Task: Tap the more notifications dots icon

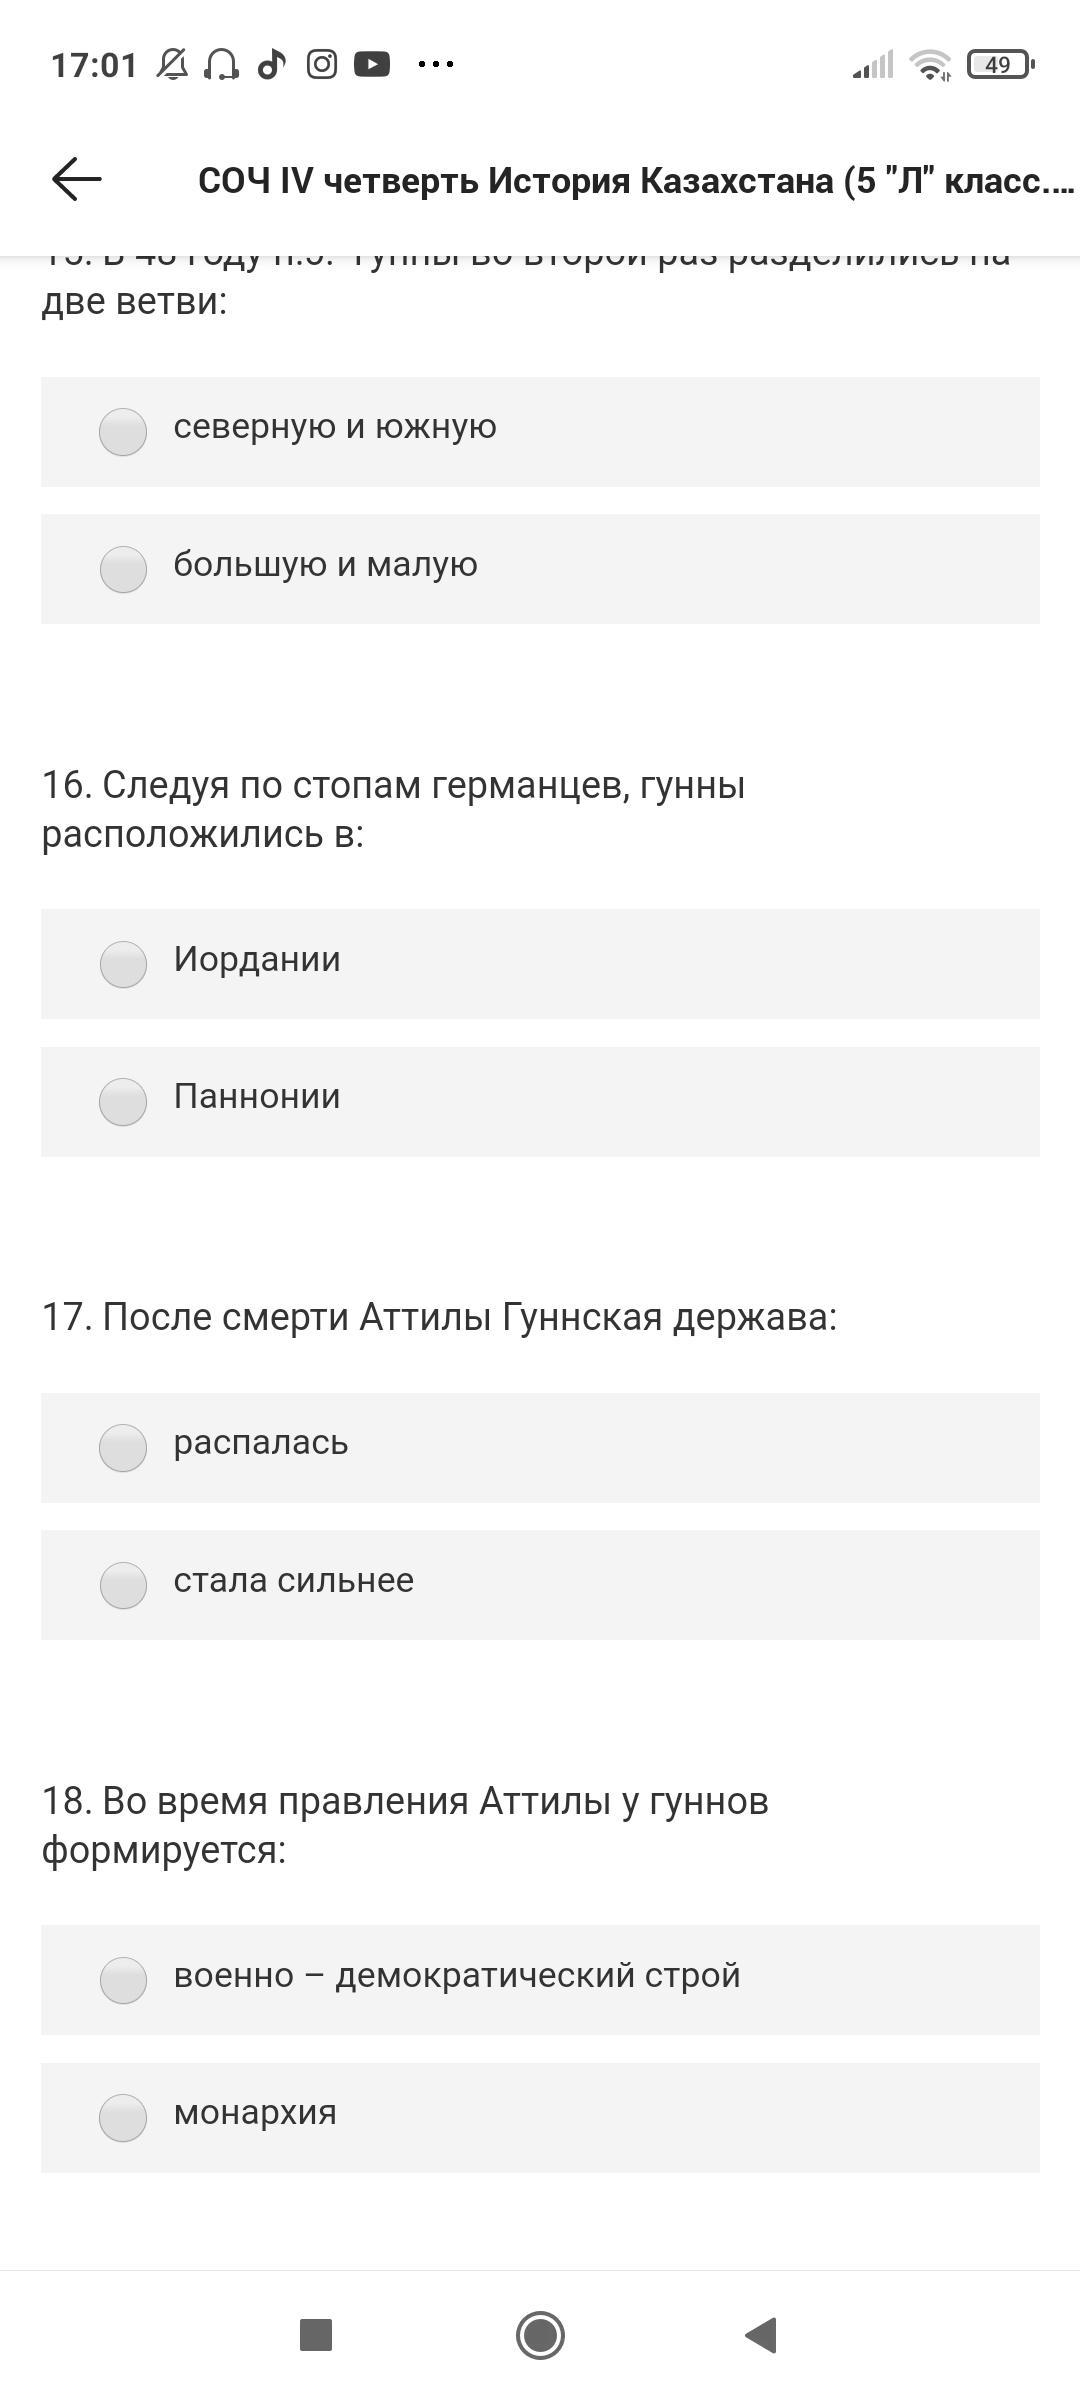Action: [435, 65]
